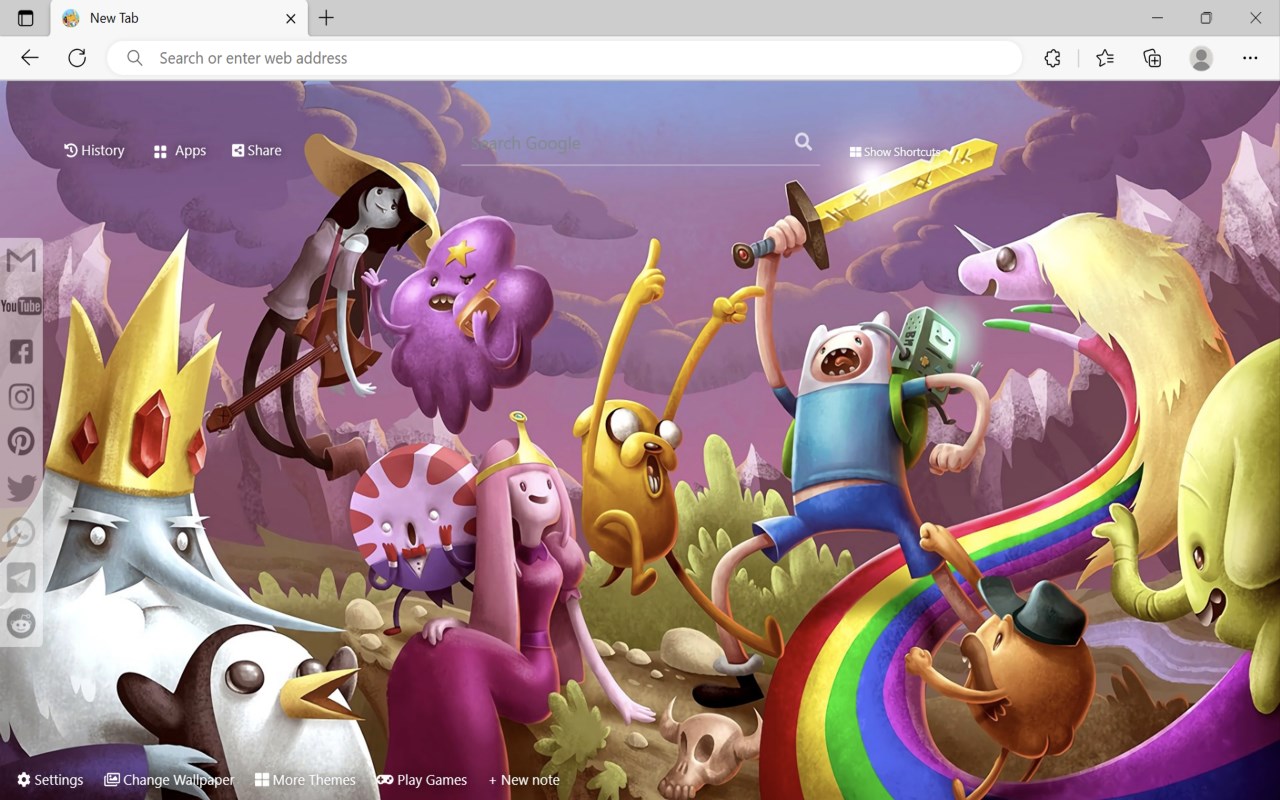Open the Favorites star icon
Screen dimensions: 1280x800
1104,58
